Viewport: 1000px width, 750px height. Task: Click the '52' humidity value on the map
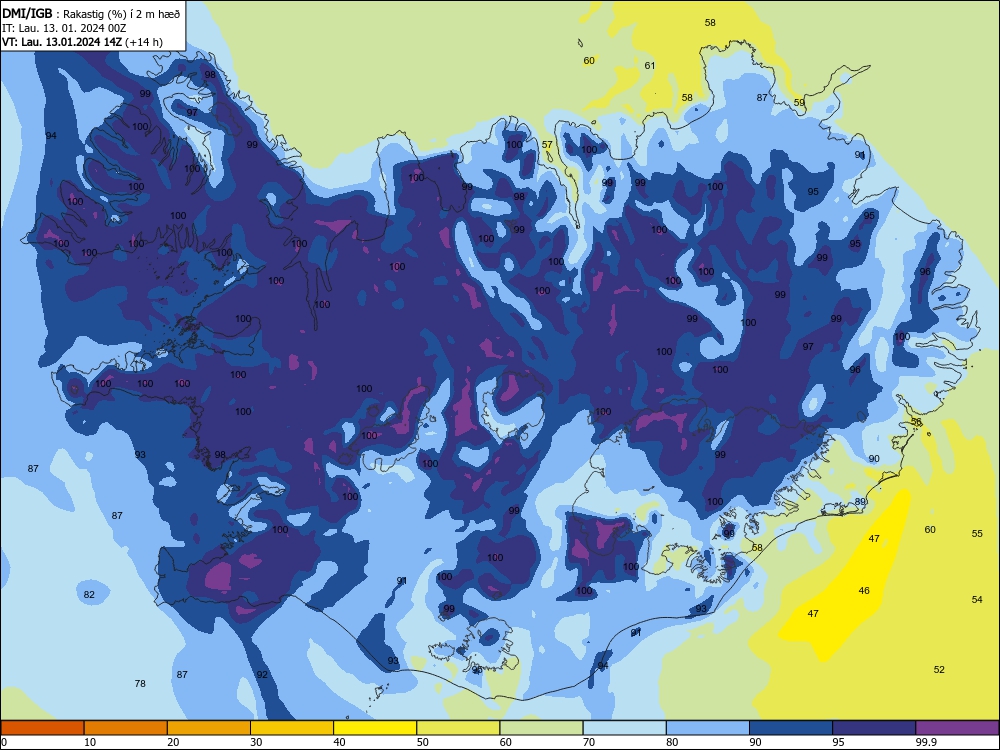[939, 669]
